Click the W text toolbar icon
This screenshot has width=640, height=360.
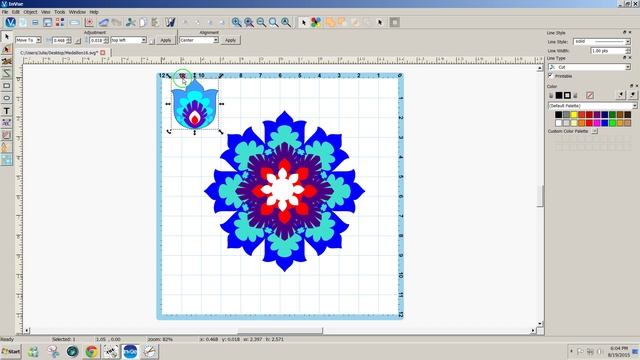pos(170,22)
